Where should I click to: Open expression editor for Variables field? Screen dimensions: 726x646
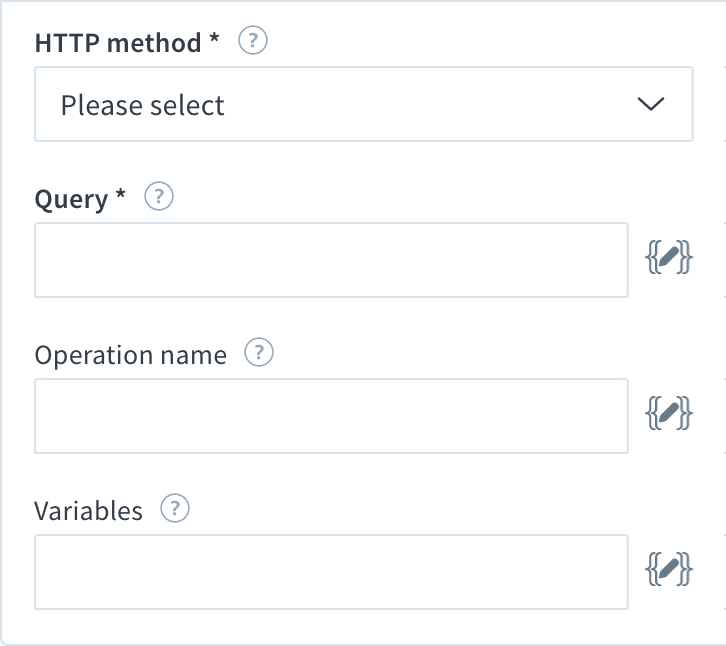coord(669,569)
